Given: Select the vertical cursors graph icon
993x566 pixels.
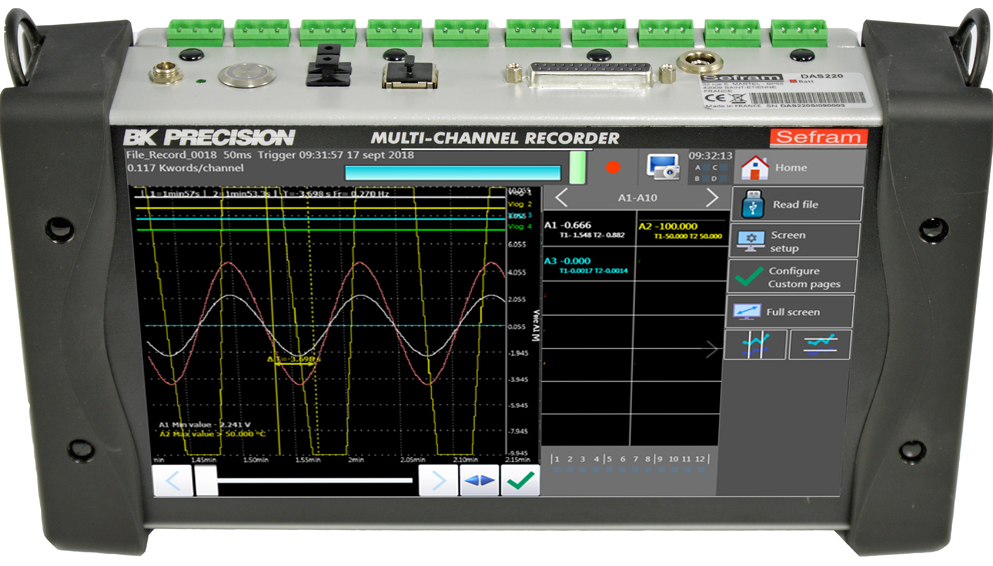Looking at the screenshot, I should coord(756,345).
